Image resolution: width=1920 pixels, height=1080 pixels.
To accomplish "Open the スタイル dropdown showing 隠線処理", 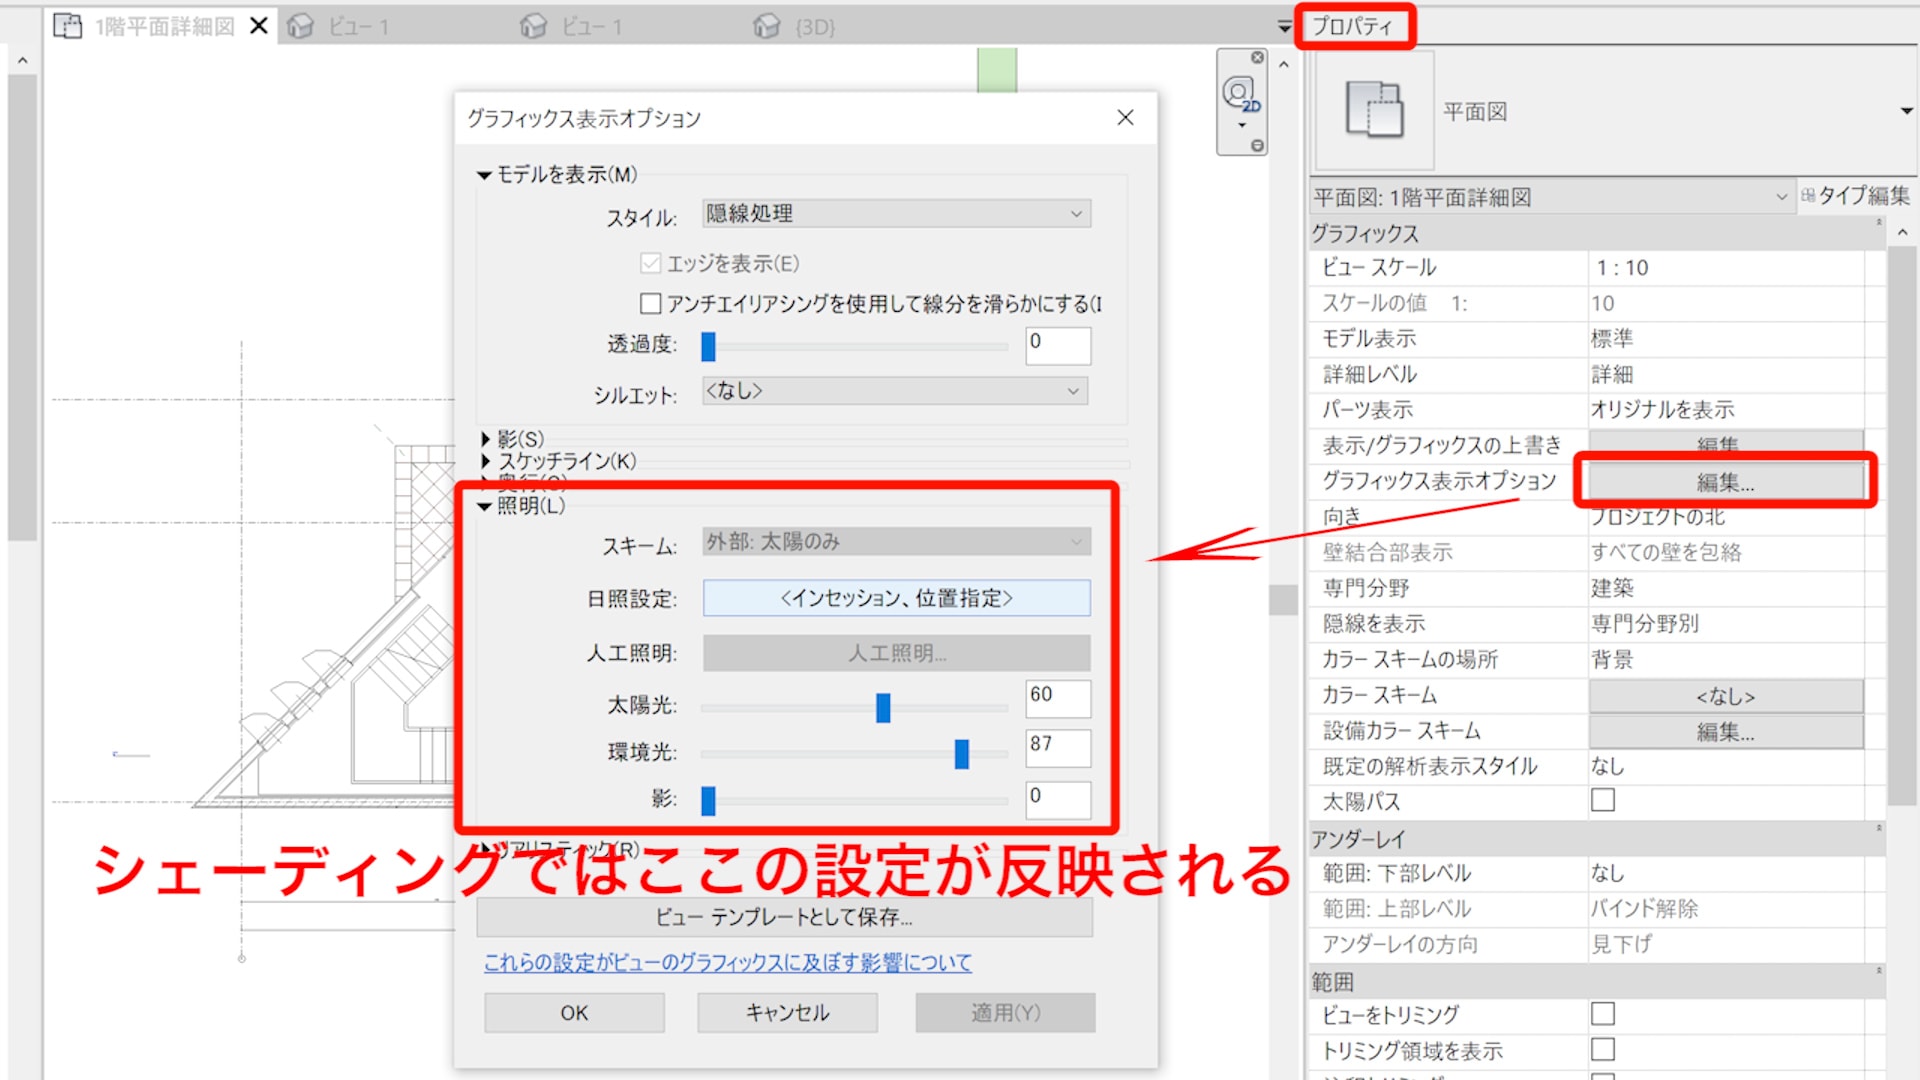I will click(x=896, y=213).
